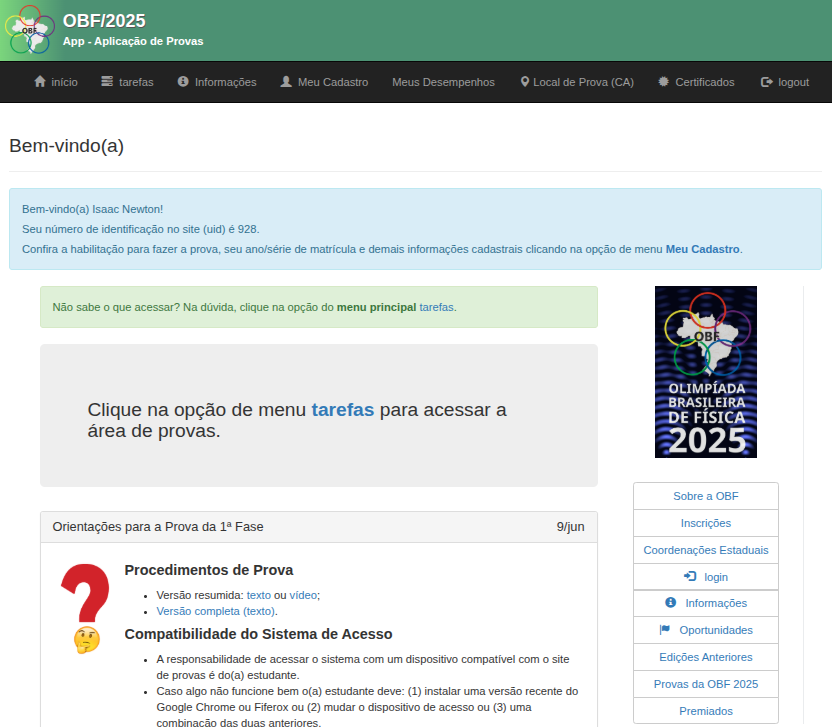Click the logout arrow icon
Screen dimensions: 832x727
click(767, 82)
